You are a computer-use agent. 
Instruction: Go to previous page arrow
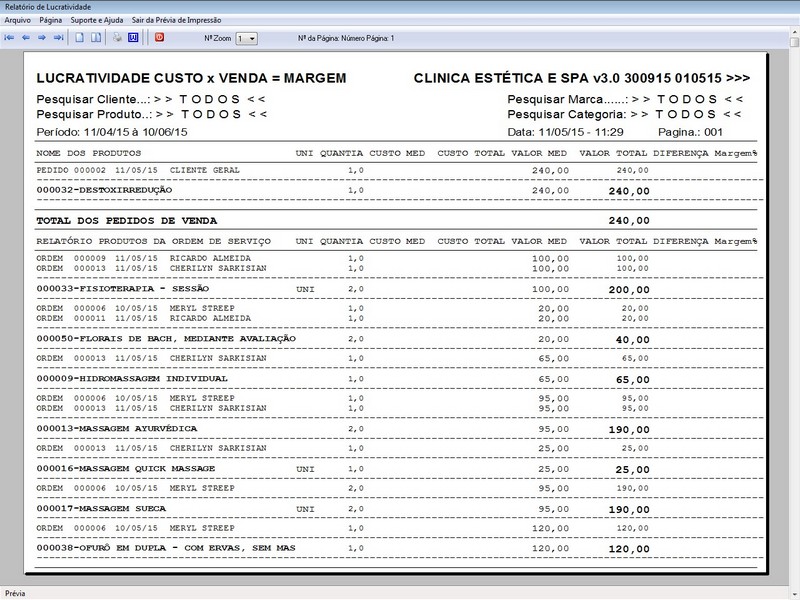click(26, 38)
